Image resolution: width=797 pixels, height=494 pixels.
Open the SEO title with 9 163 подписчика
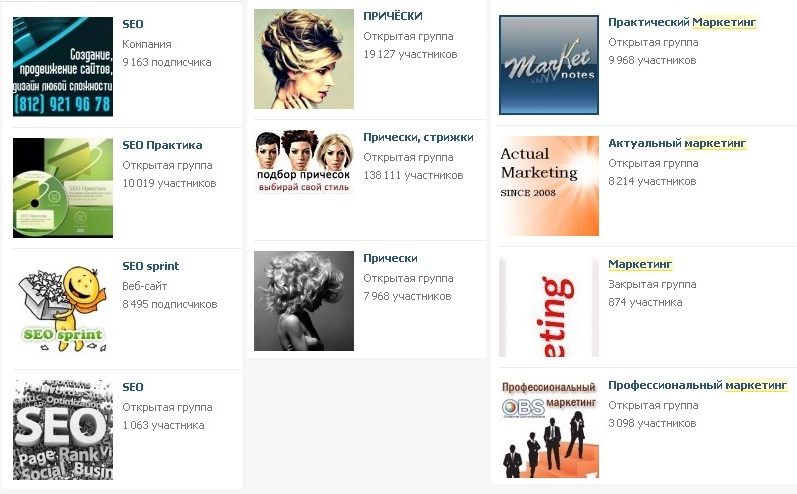[x=133, y=23]
